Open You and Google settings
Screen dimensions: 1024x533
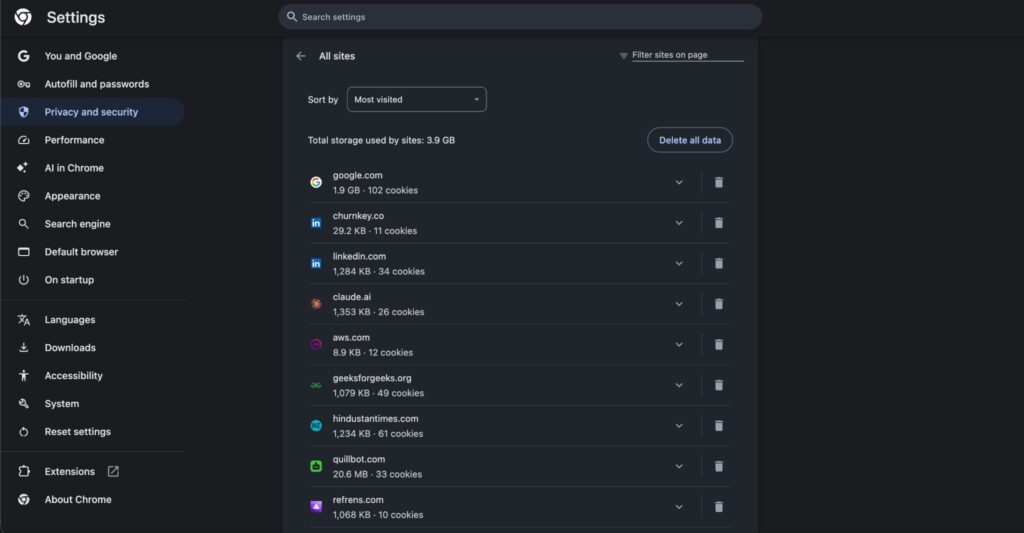93,56
